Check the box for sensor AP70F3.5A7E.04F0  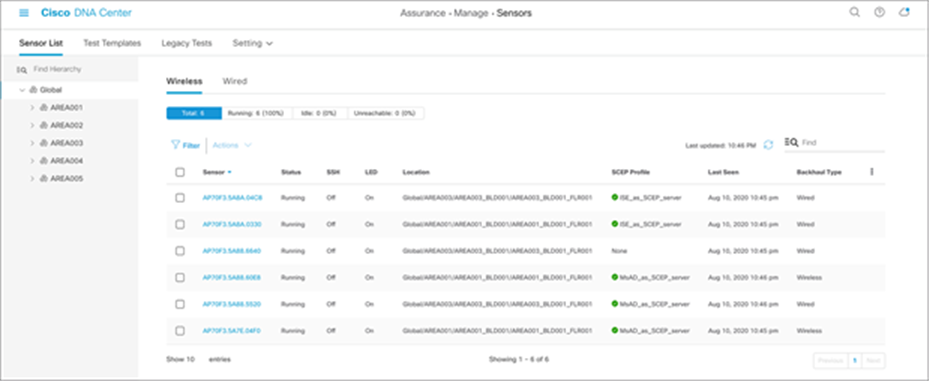180,331
